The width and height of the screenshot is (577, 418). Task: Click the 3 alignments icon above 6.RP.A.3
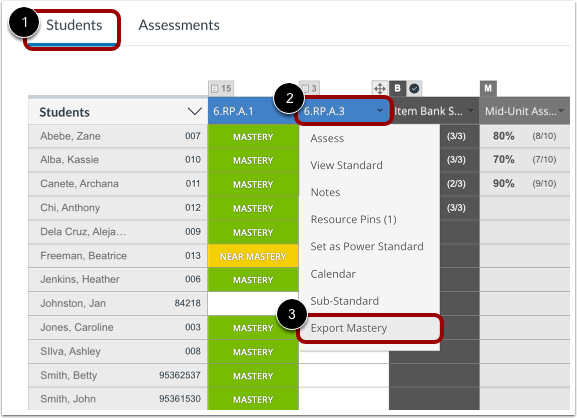309,88
